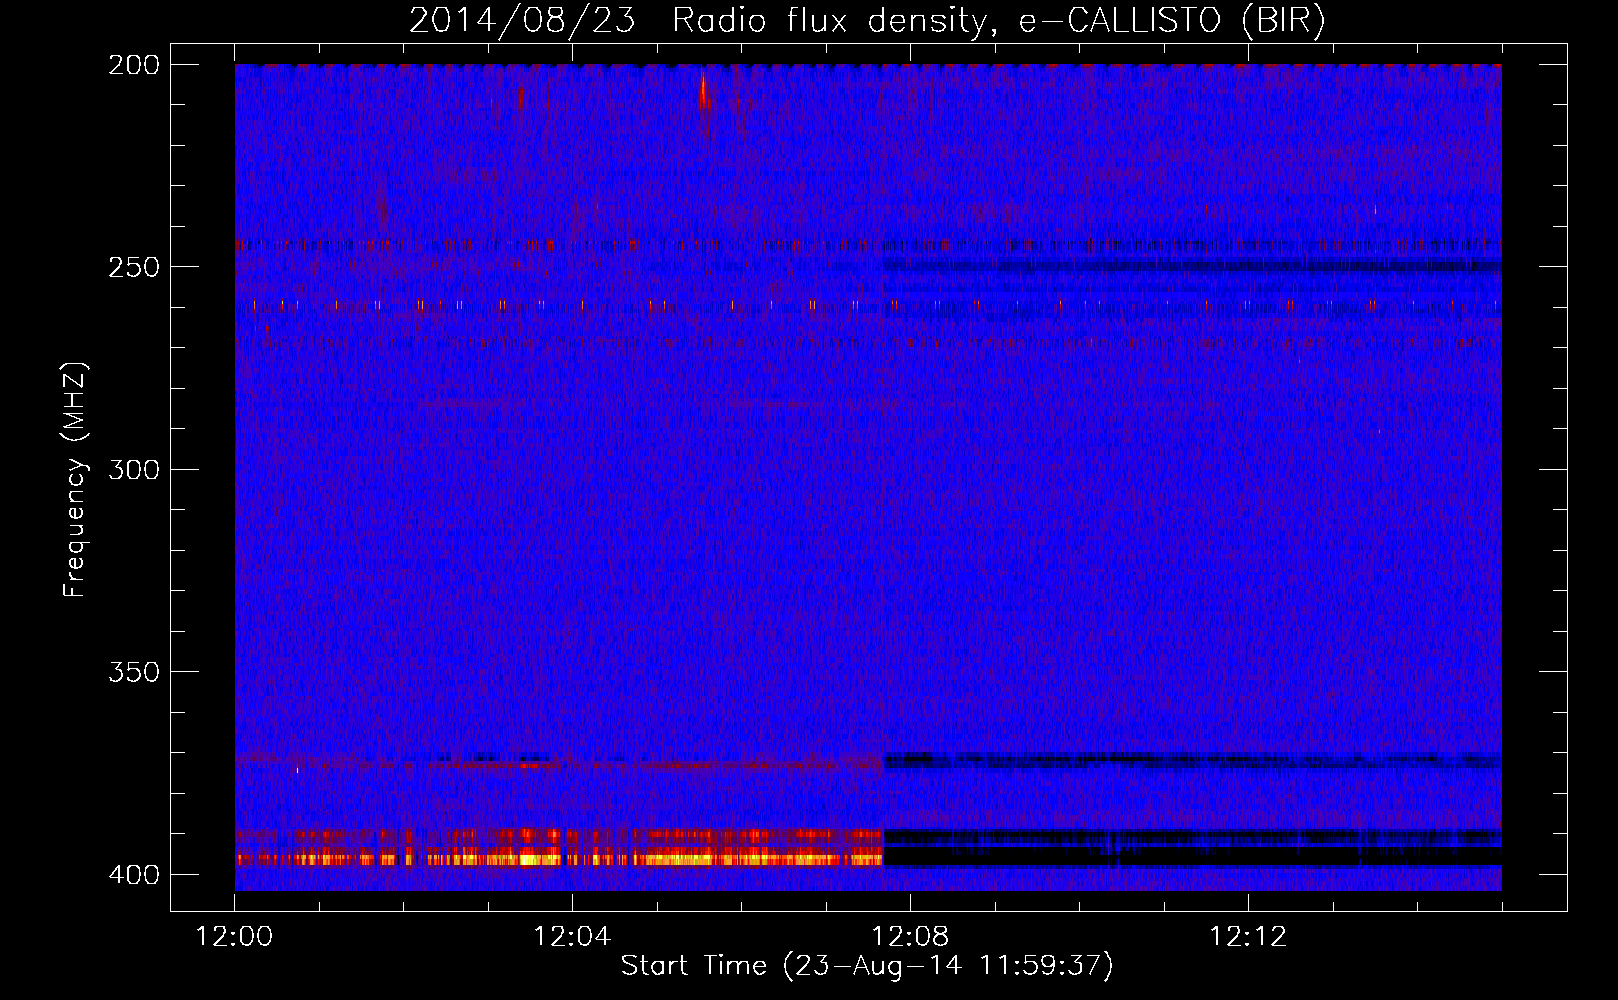1618x1000 pixels.
Task: Click the 12:04 time tick label
Action: pos(572,937)
